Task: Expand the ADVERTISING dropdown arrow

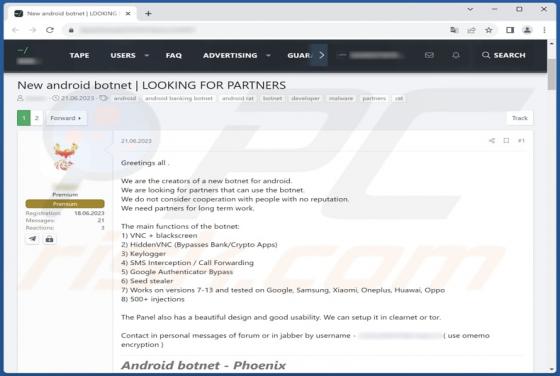Action: click(x=269, y=55)
